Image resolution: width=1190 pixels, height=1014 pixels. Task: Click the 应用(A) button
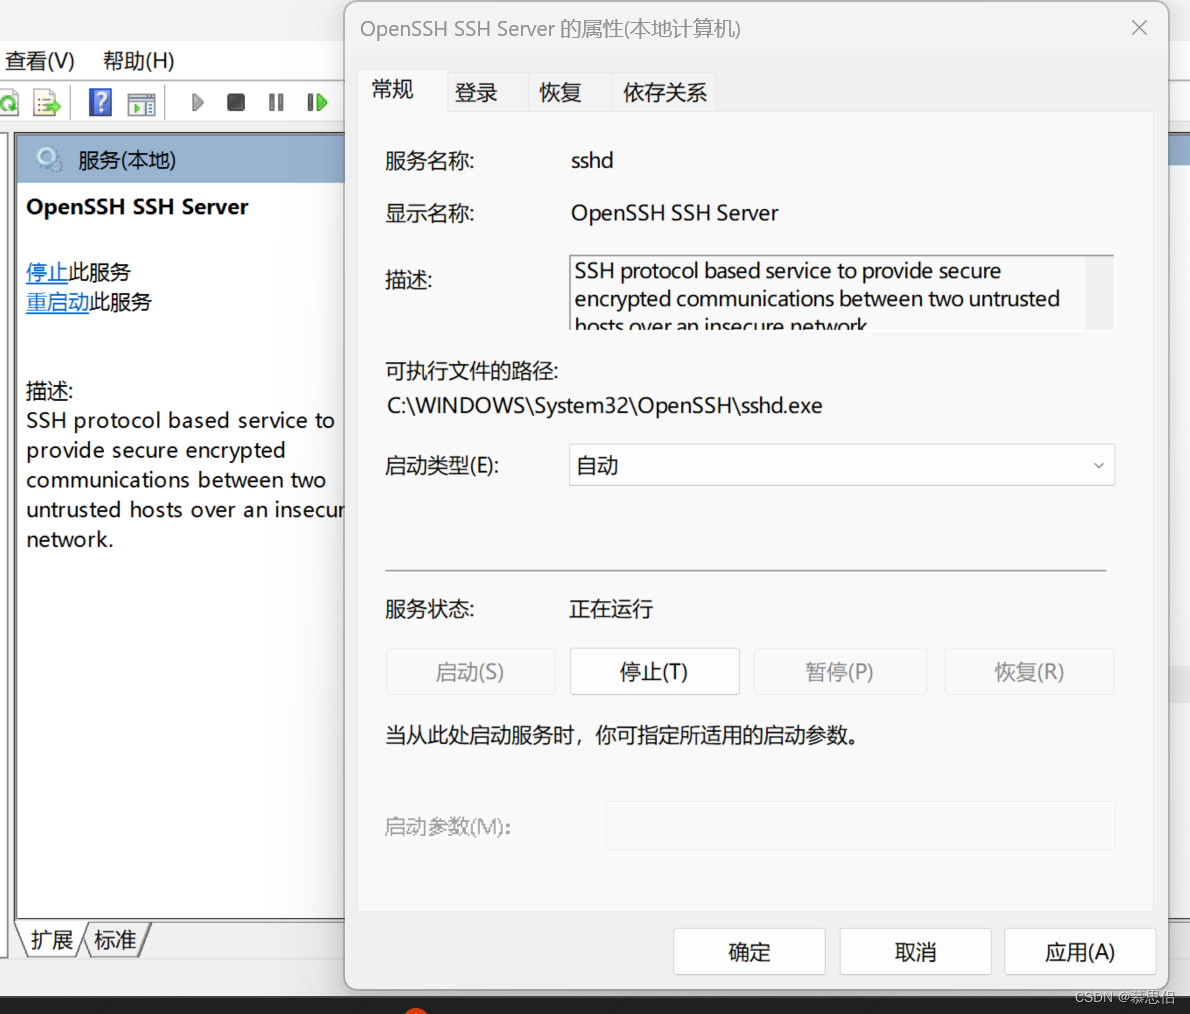click(x=1080, y=952)
